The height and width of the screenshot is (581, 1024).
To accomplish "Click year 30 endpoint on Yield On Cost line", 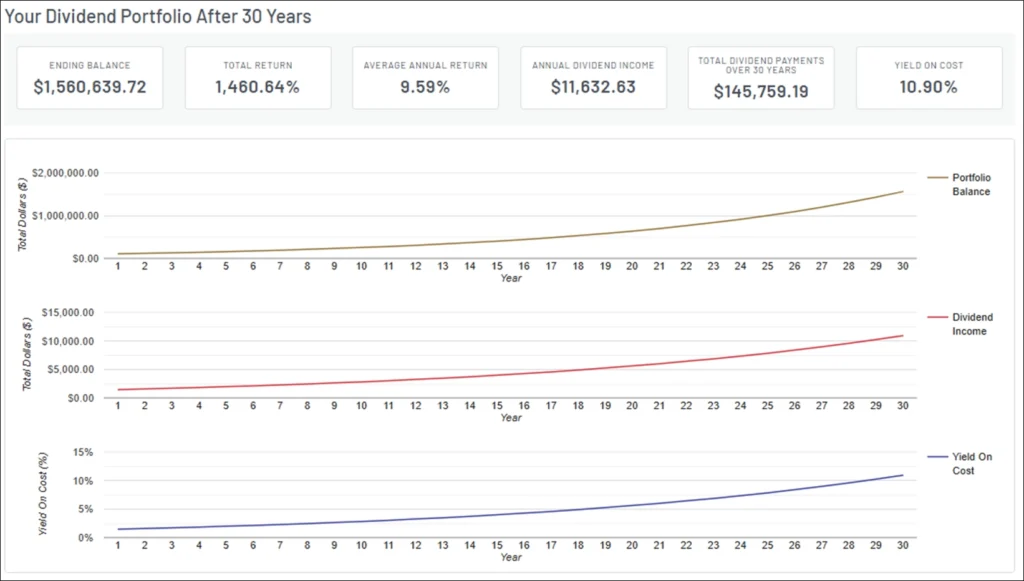I will point(903,475).
